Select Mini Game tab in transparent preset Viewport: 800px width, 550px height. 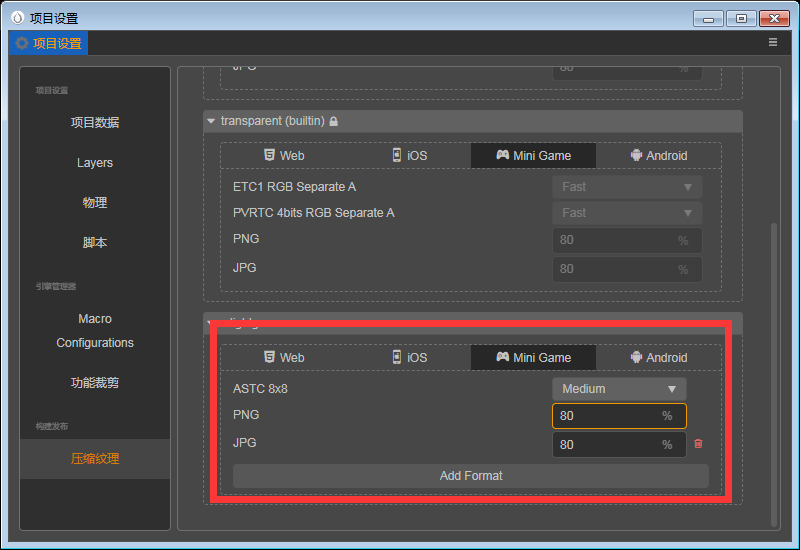pyautogui.click(x=534, y=156)
